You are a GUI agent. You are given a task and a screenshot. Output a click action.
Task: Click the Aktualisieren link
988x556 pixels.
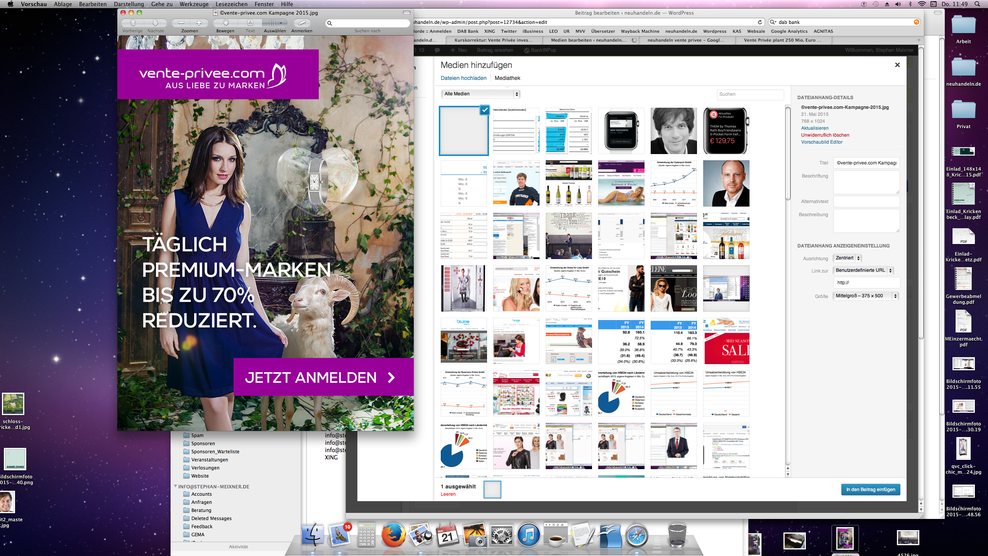point(814,128)
